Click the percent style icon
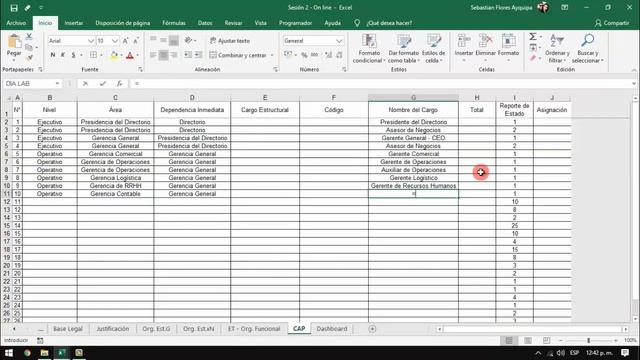The width and height of the screenshot is (640, 360). coord(304,55)
